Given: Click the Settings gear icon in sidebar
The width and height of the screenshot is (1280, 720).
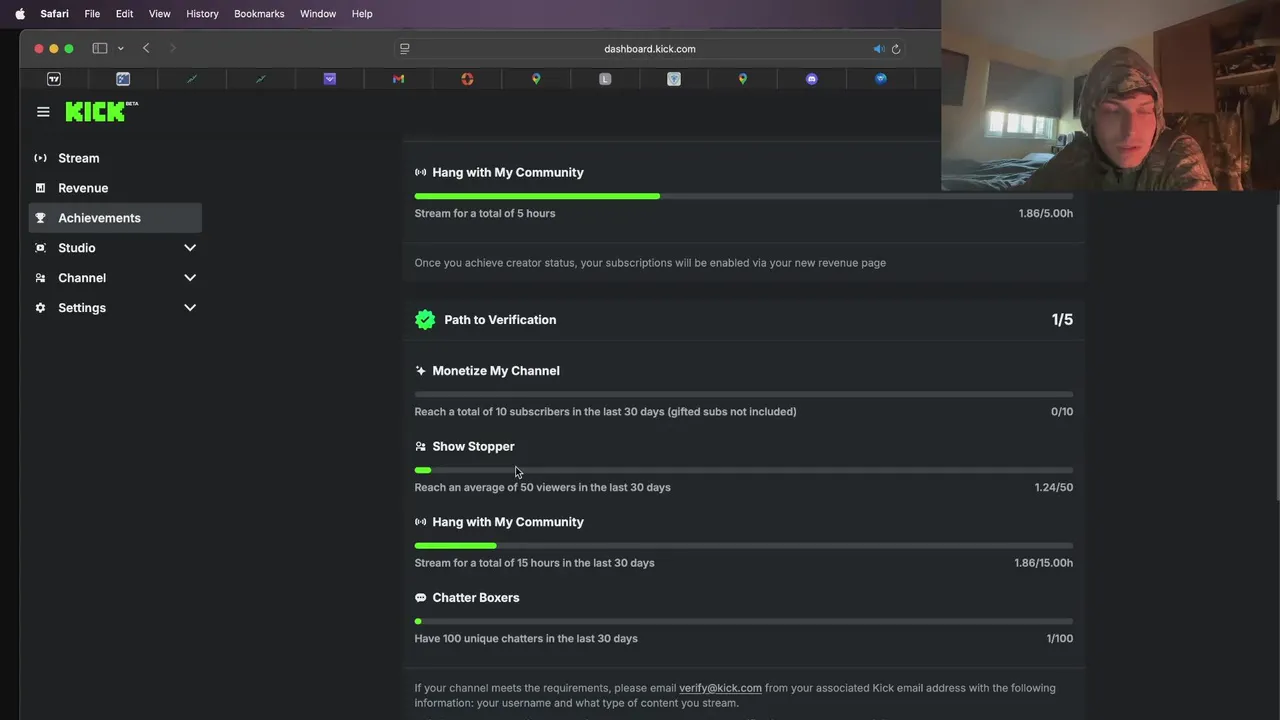Looking at the screenshot, I should (x=40, y=308).
